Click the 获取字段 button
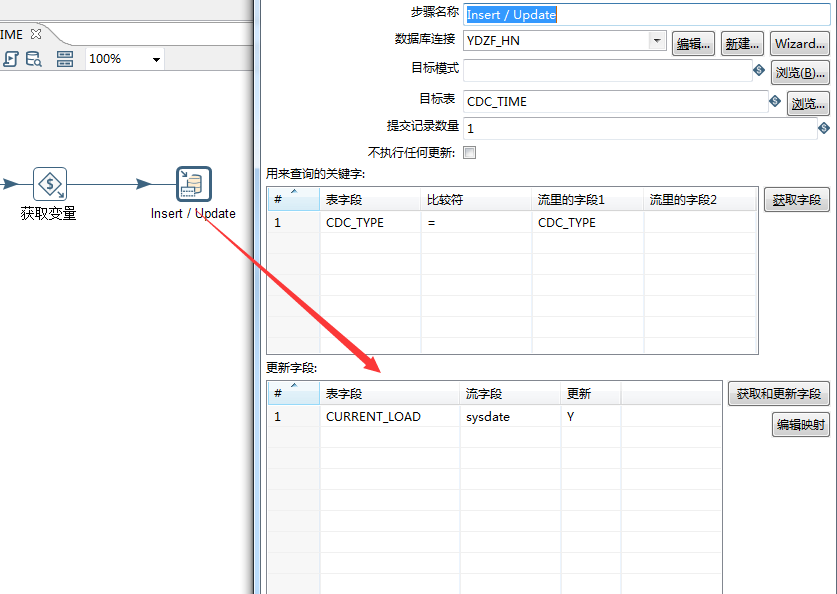Viewport: 837px width, 594px height. [x=796, y=200]
